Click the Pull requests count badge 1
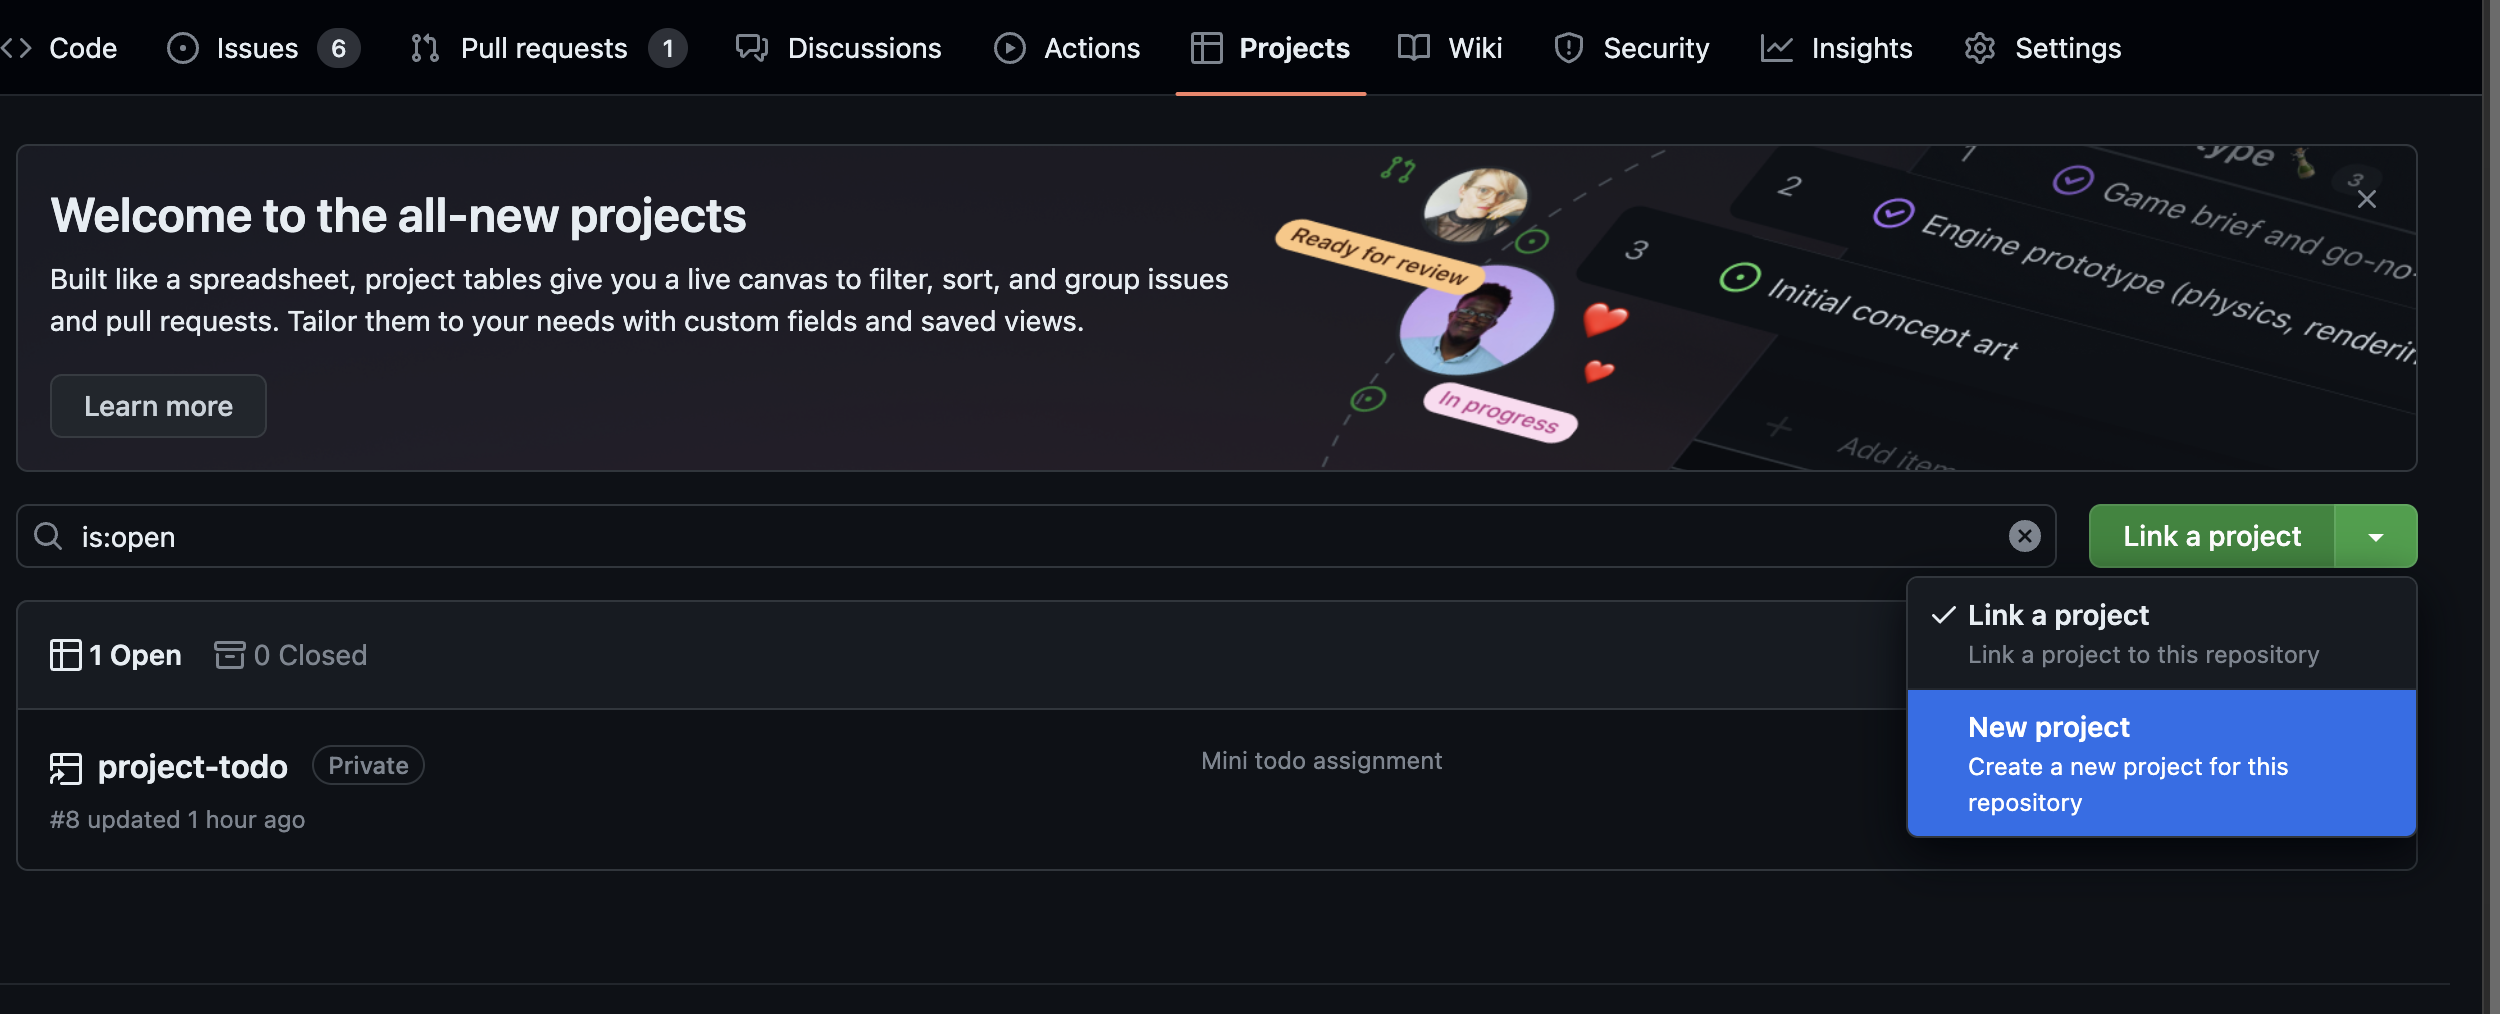The height and width of the screenshot is (1014, 2500). click(668, 48)
